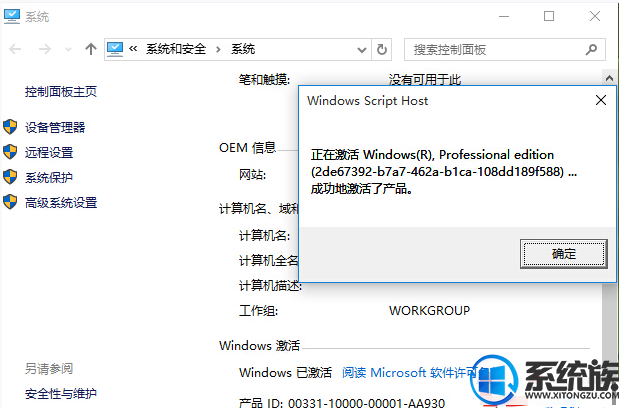Click the 计算机描述 label
619x408 pixels.
pyautogui.click(x=270, y=285)
